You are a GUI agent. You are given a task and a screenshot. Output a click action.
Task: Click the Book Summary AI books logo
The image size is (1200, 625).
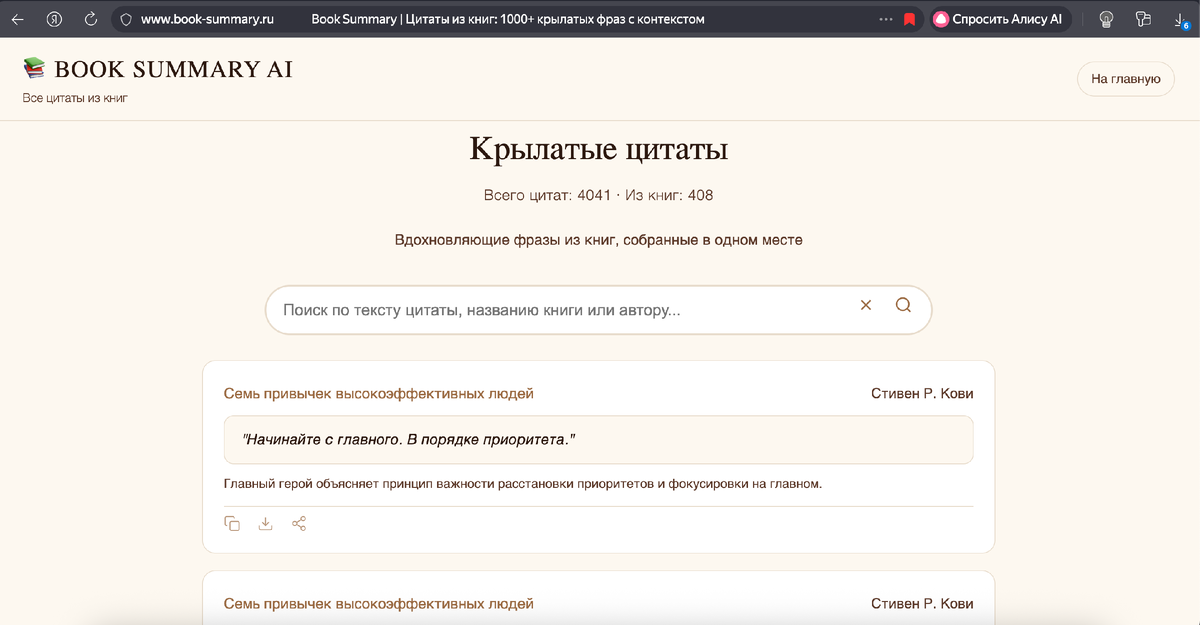(x=34, y=69)
